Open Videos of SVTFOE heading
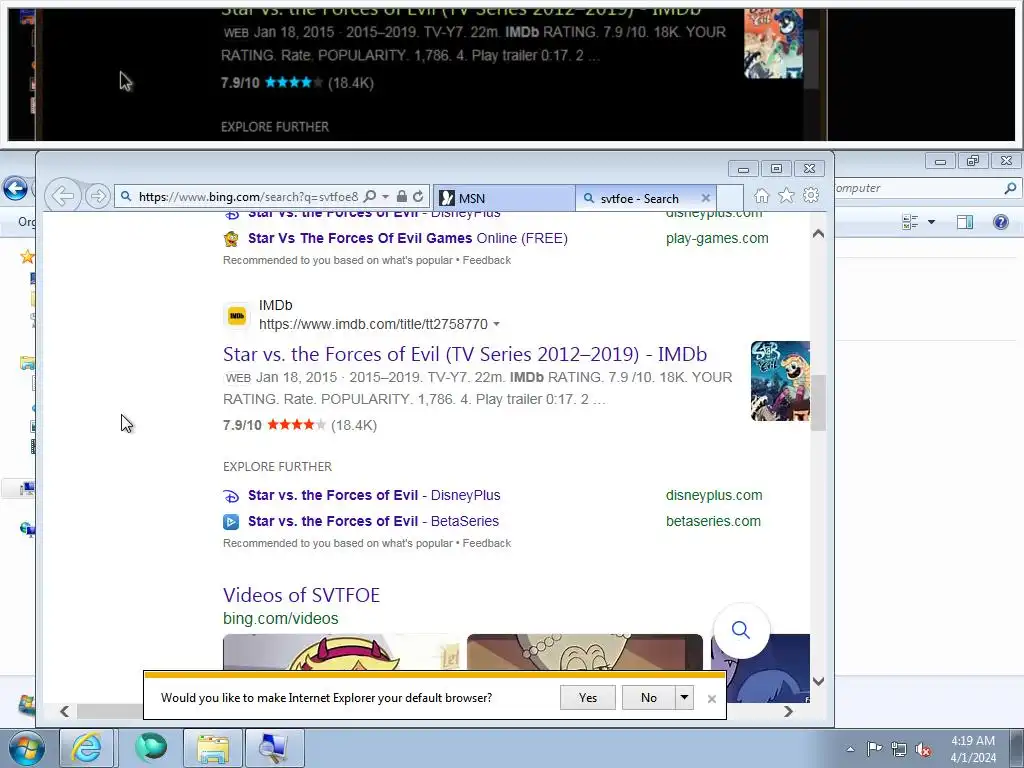Screen dimensions: 1024x768 coord(301,595)
